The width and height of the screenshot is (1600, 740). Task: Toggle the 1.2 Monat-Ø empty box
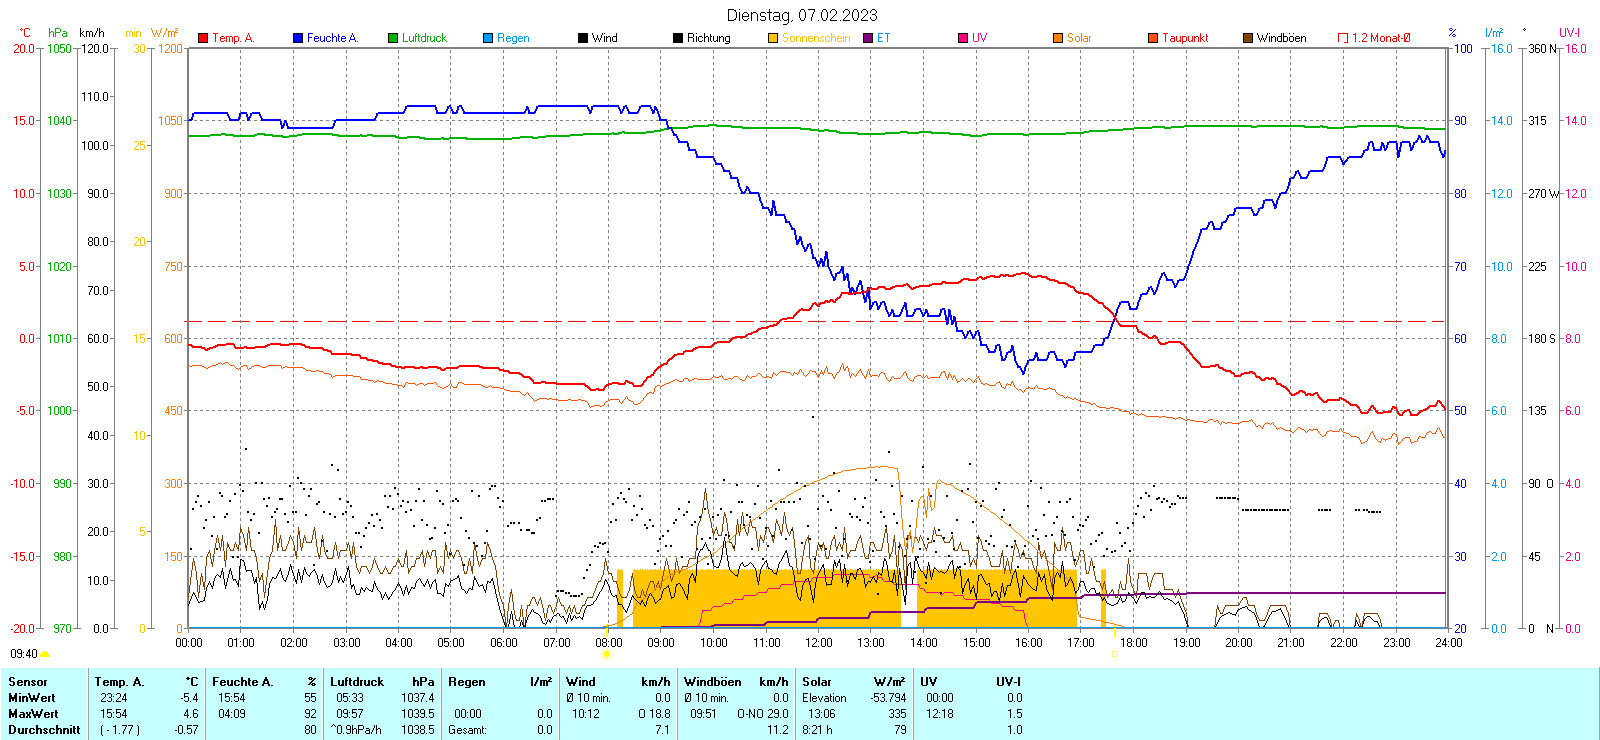[x=1343, y=38]
